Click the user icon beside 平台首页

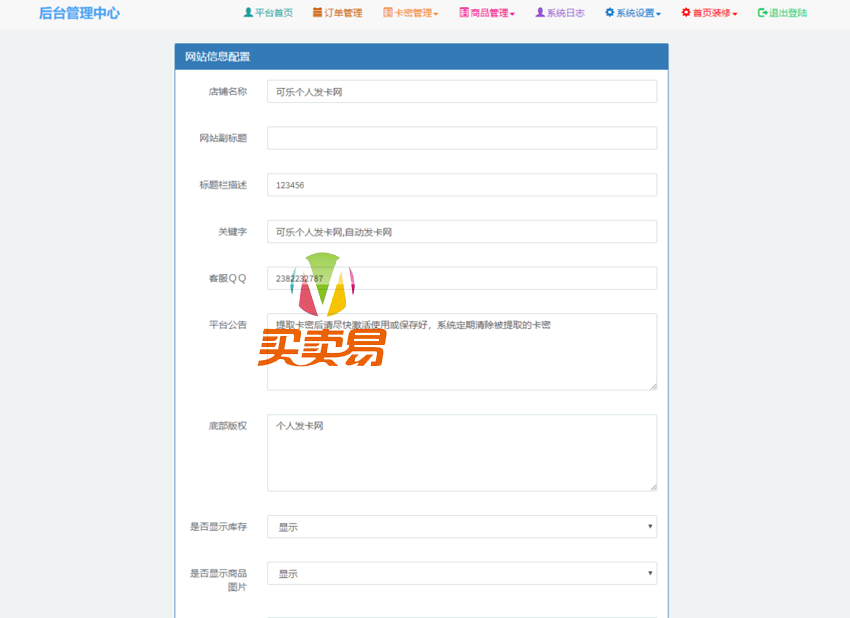248,13
